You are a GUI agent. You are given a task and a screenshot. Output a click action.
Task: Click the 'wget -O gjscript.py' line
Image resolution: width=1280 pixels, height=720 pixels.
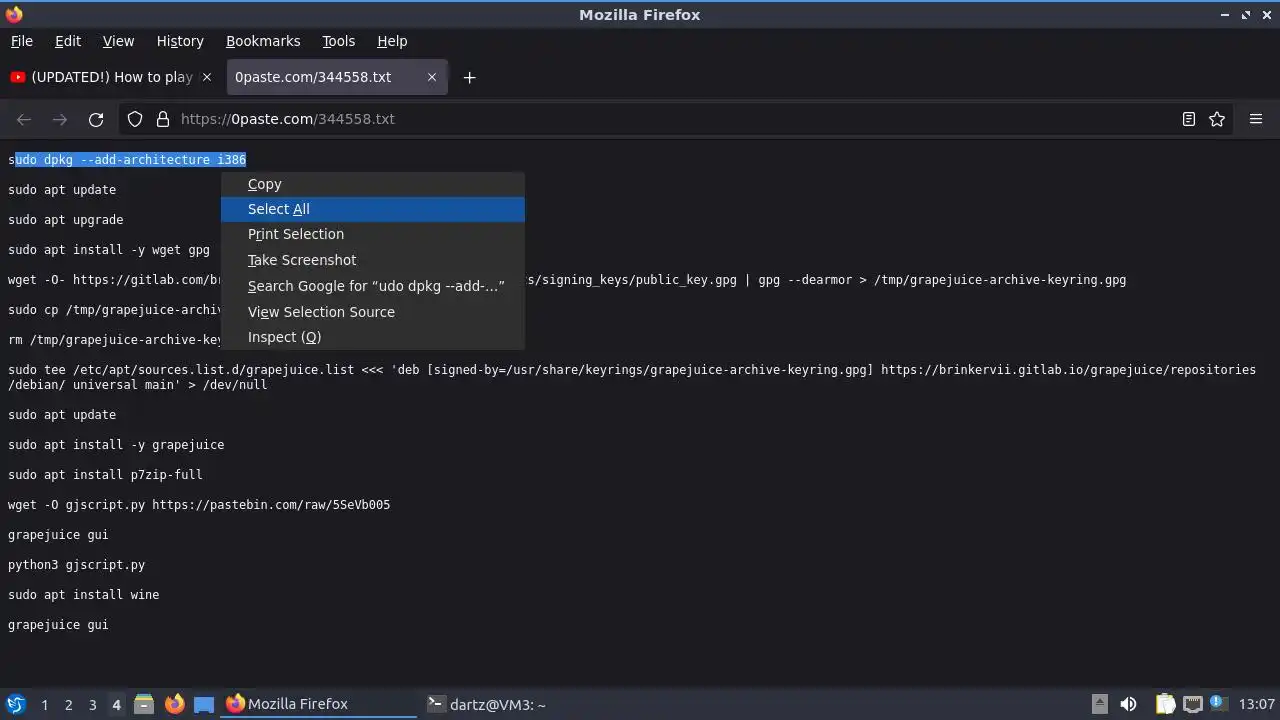(199, 505)
